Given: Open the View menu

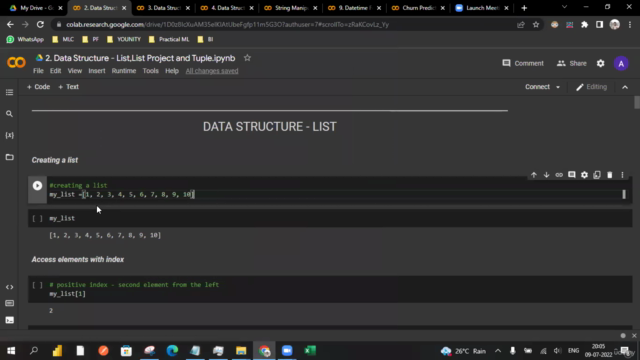Looking at the screenshot, I should (75, 71).
